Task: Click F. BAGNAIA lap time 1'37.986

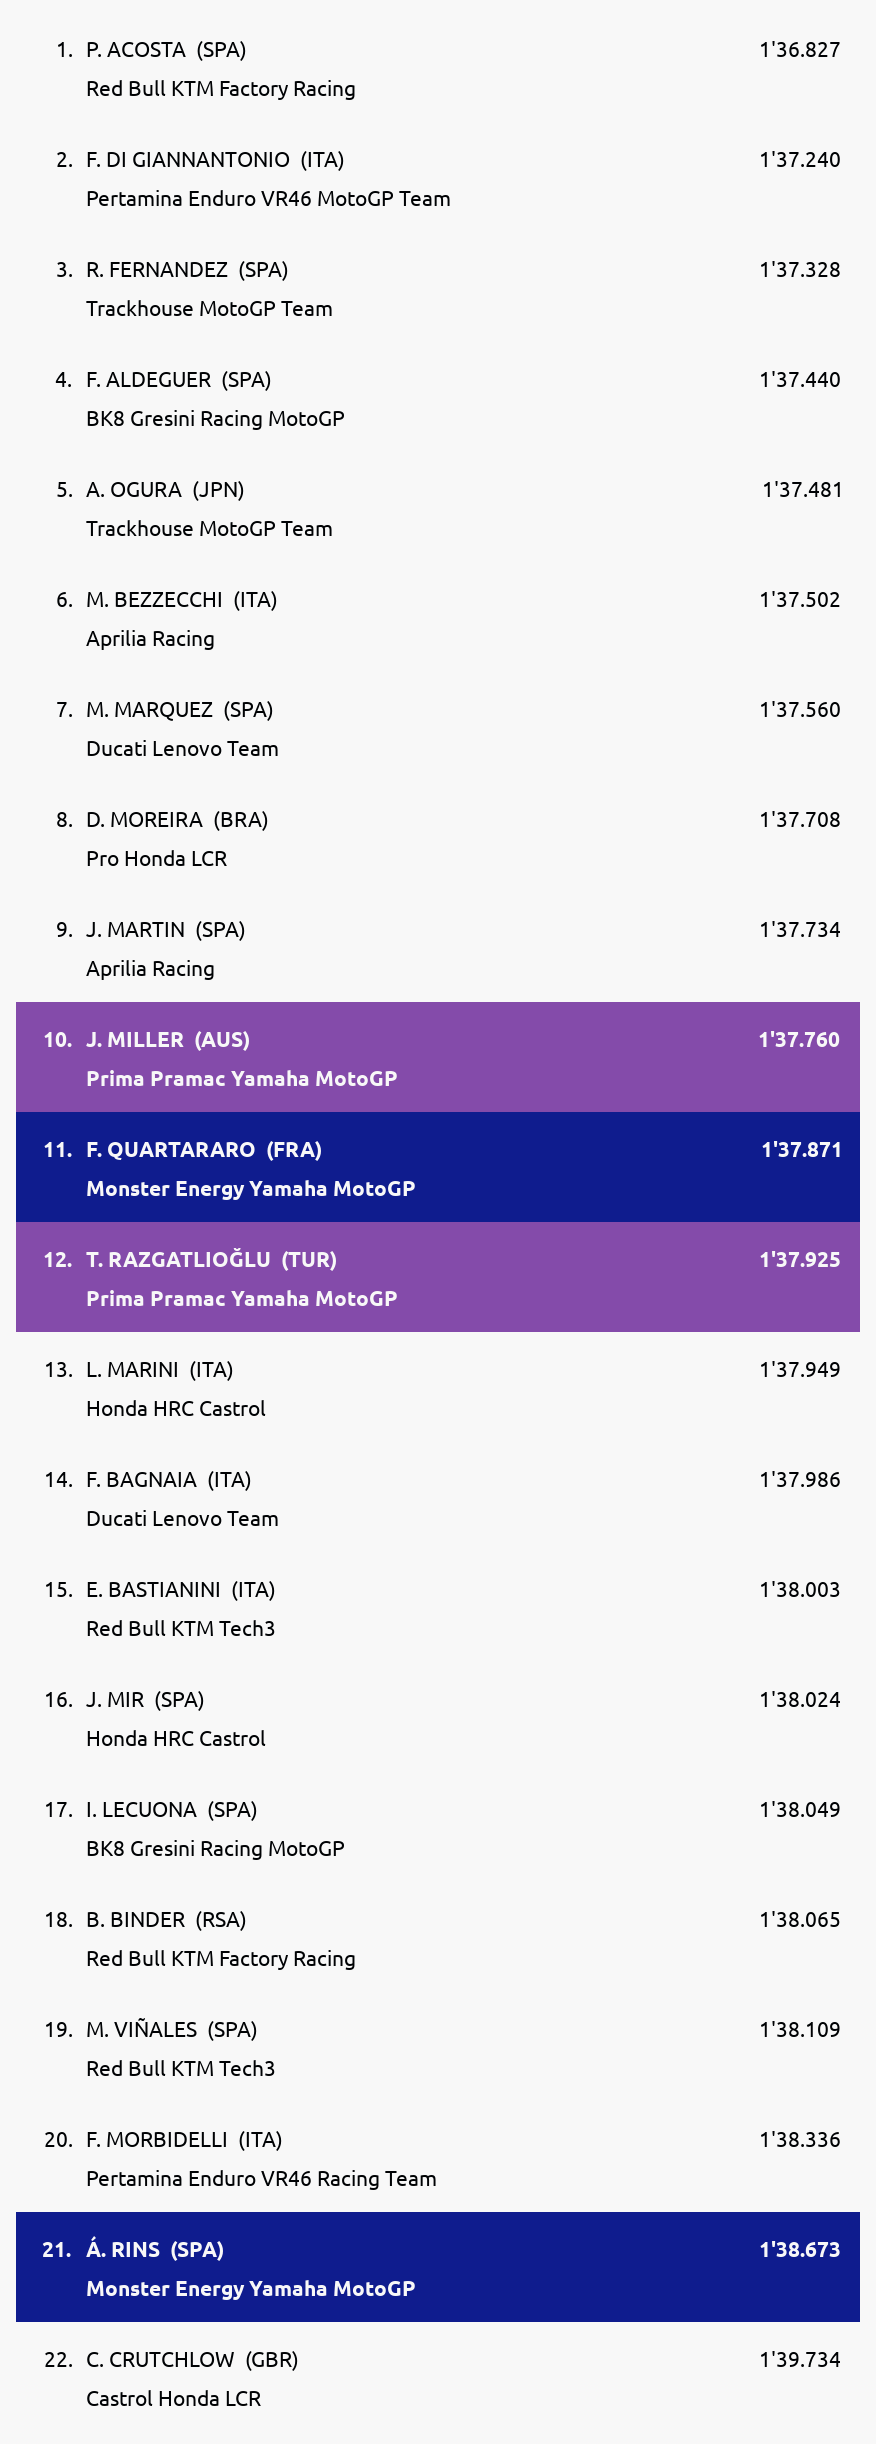Action: (800, 1480)
